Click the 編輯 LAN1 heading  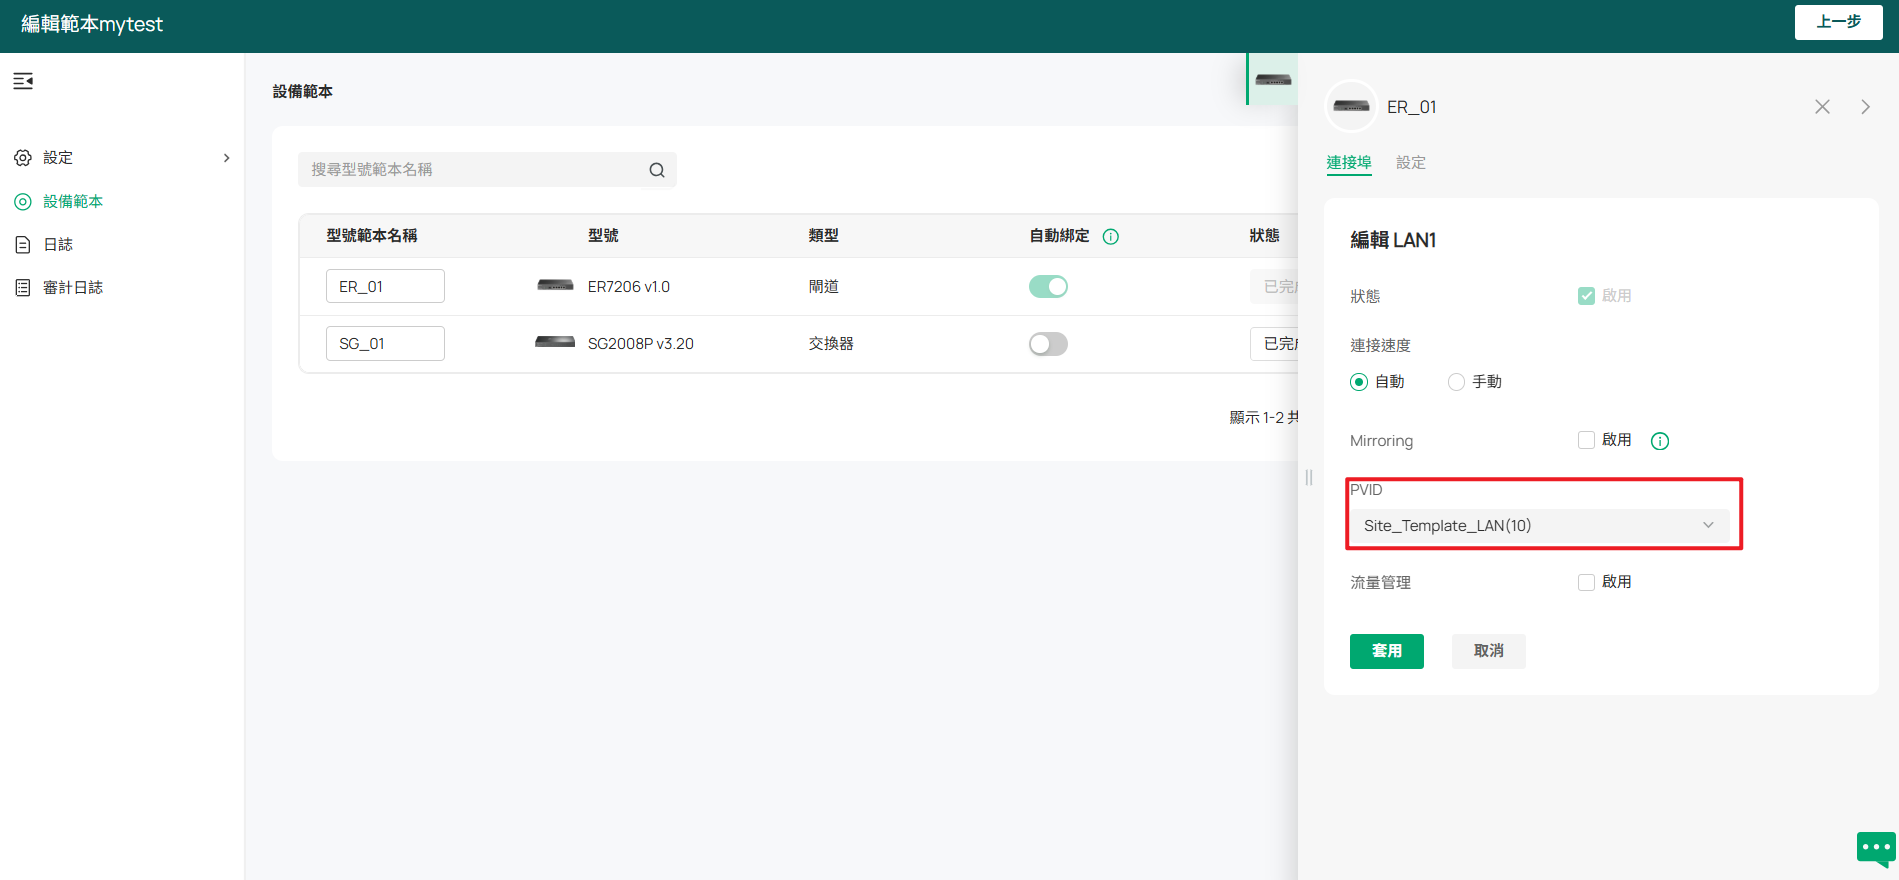pos(1393,240)
